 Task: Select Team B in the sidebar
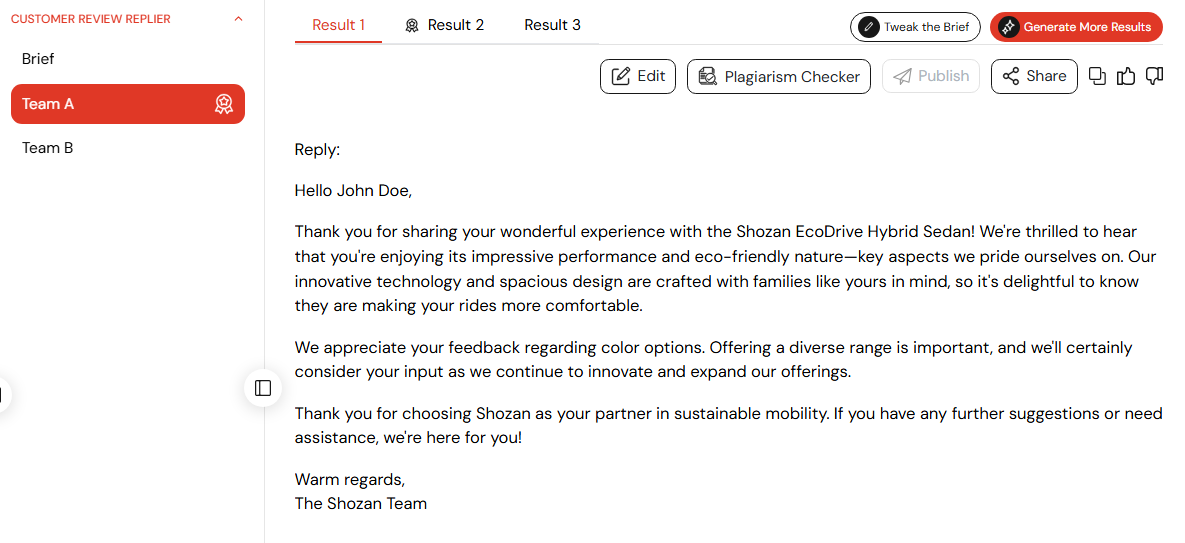point(128,148)
